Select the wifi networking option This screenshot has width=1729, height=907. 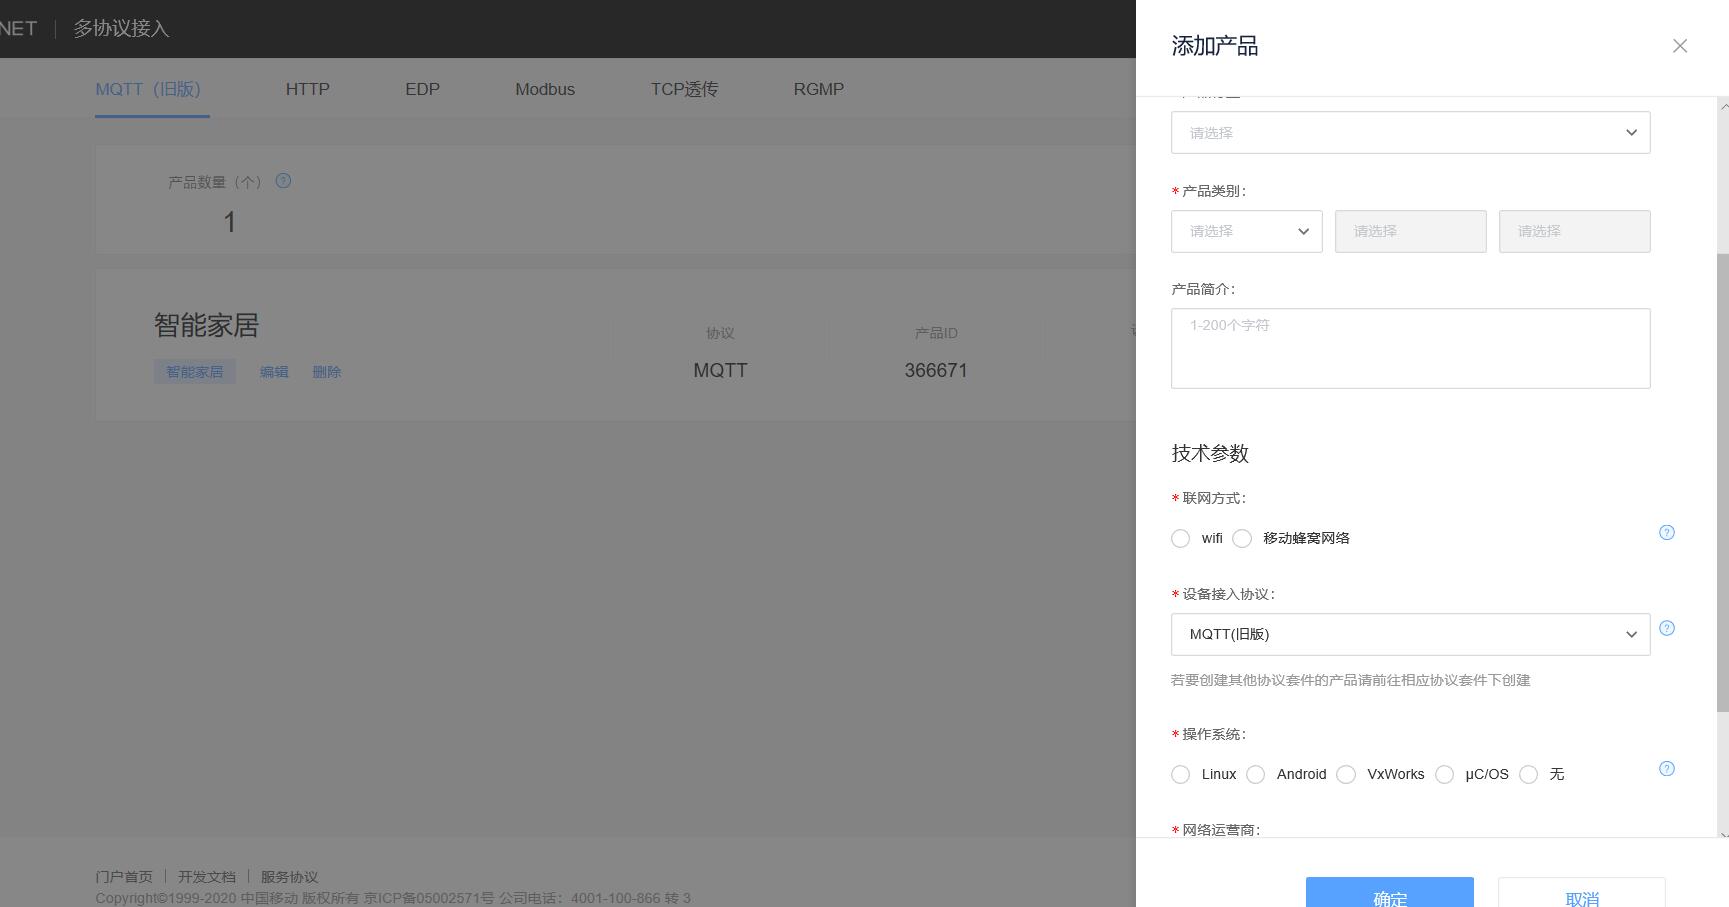click(1180, 538)
